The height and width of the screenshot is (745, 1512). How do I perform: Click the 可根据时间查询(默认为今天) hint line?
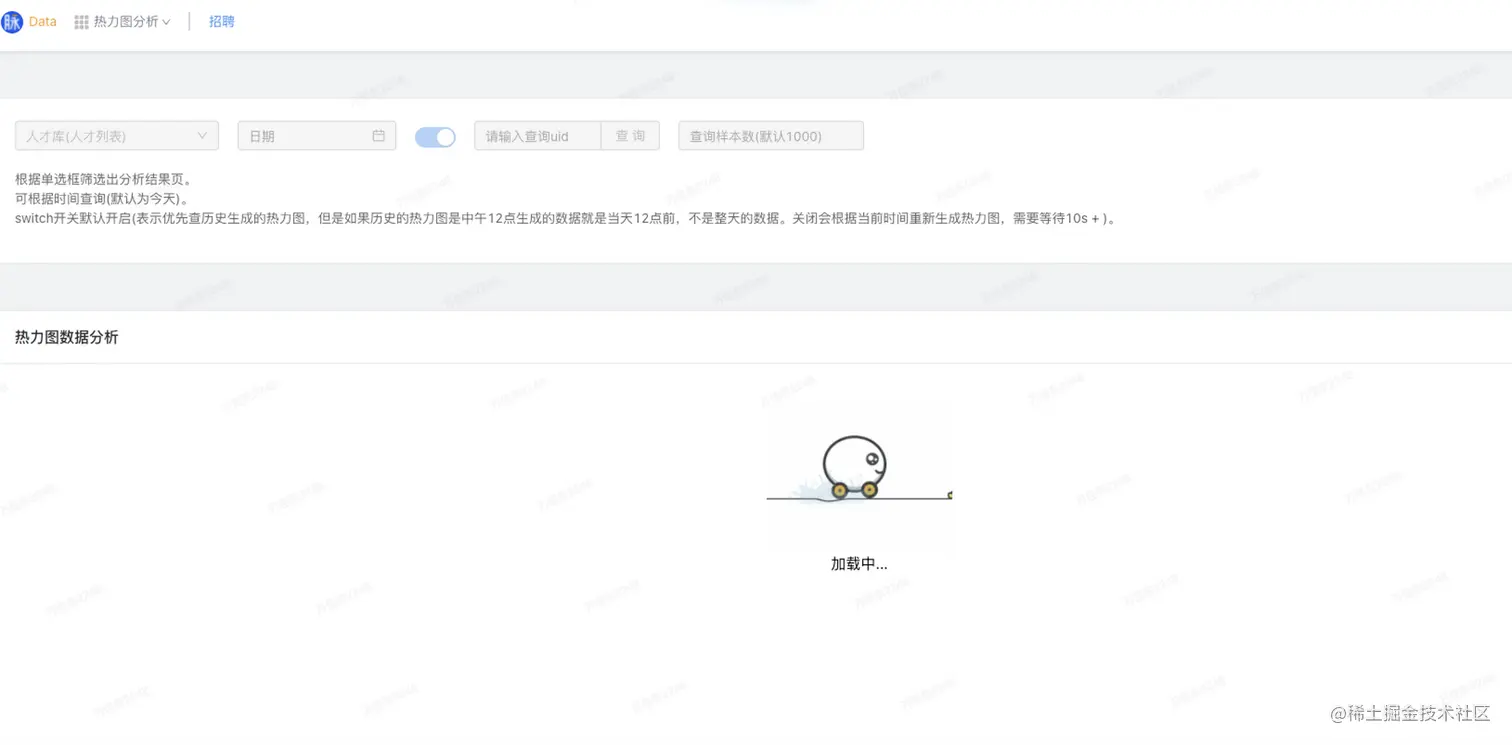(x=102, y=199)
